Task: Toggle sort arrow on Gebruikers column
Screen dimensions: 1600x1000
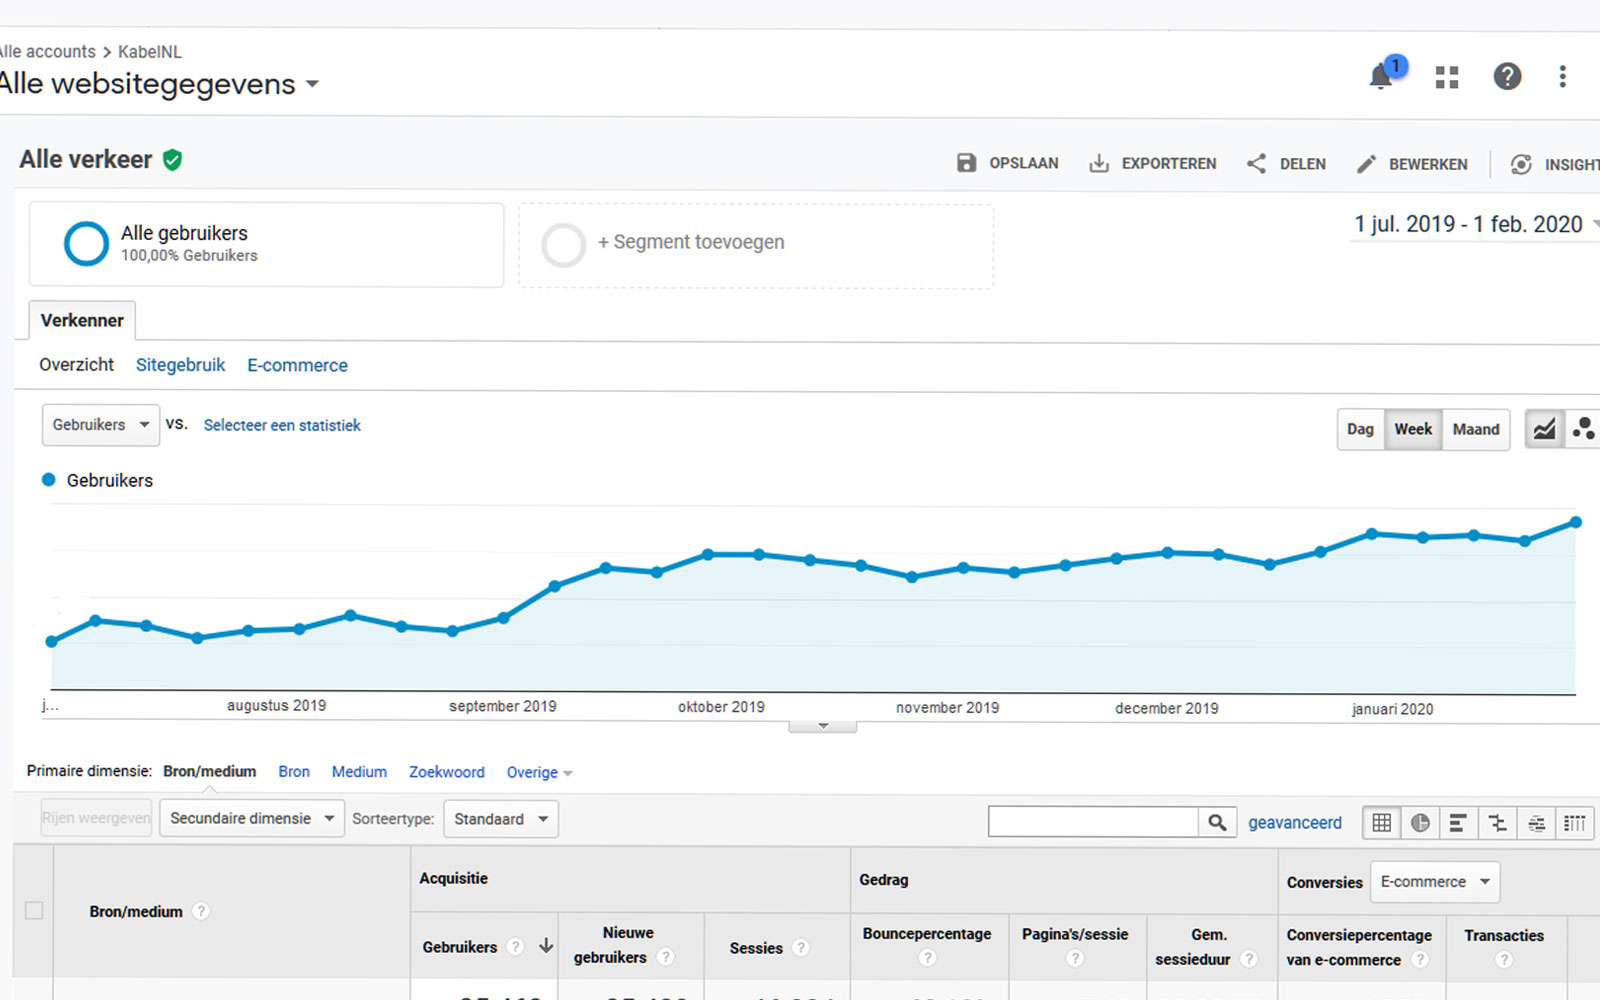Action: [546, 945]
